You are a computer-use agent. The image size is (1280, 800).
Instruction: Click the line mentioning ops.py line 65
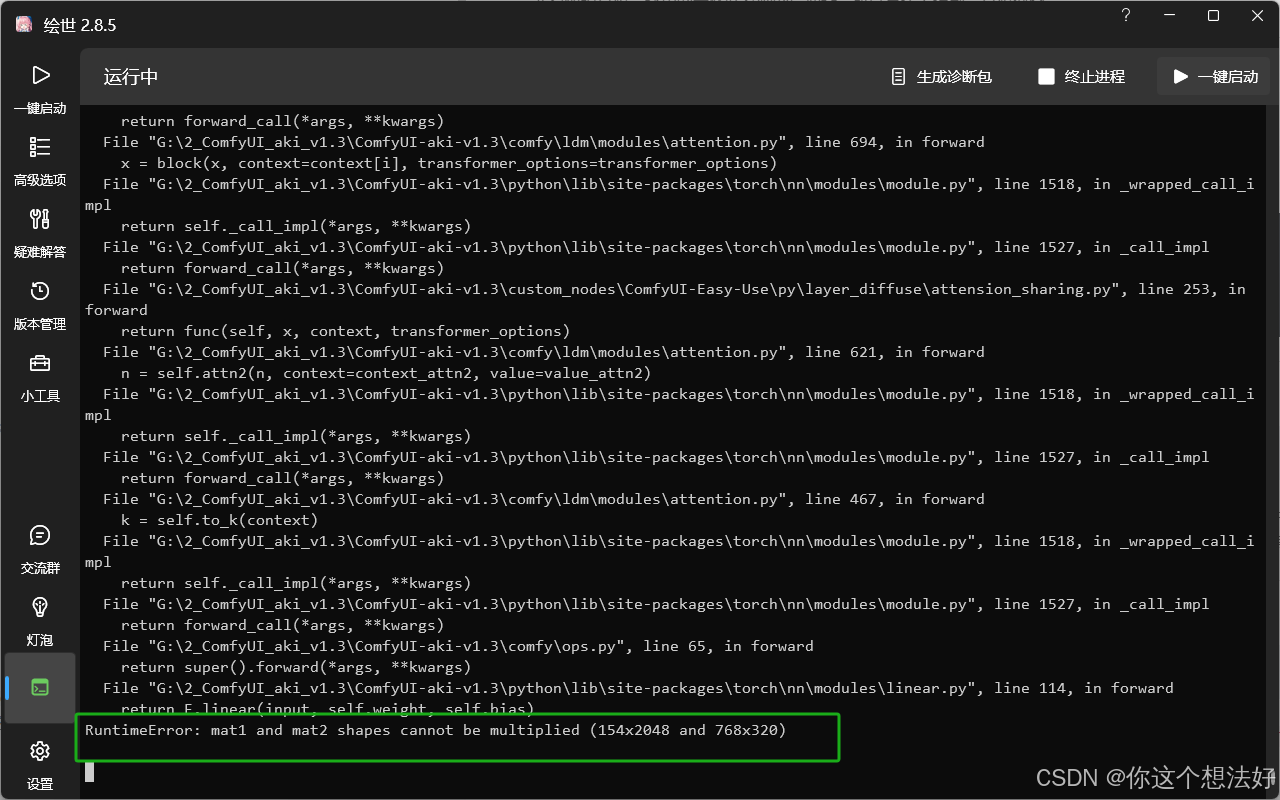tap(458, 646)
